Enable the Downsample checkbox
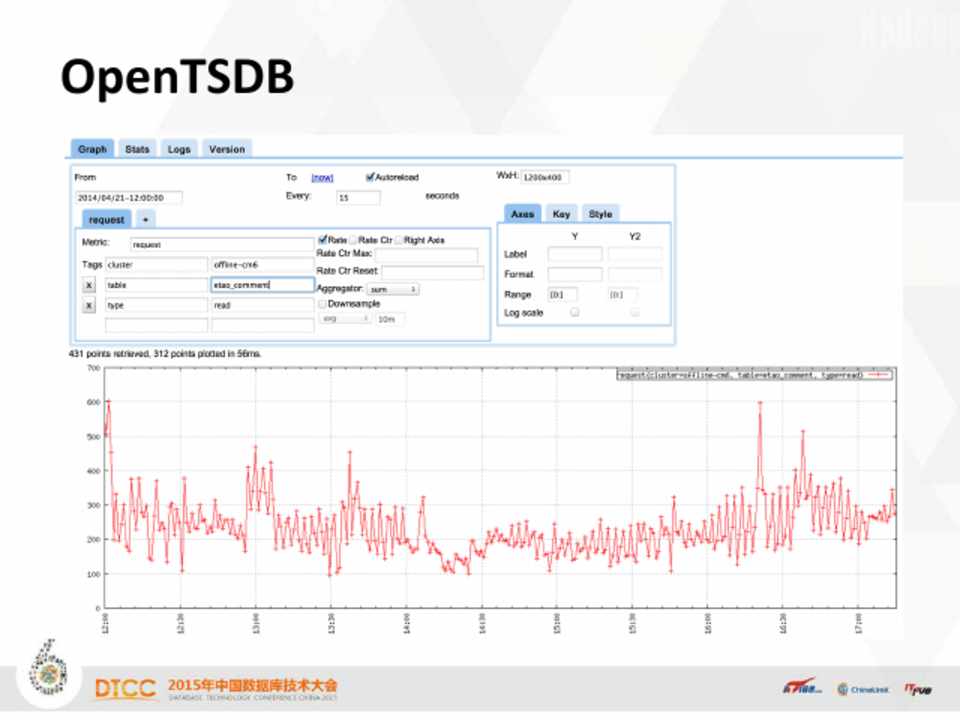The height and width of the screenshot is (720, 960). pyautogui.click(x=322, y=303)
